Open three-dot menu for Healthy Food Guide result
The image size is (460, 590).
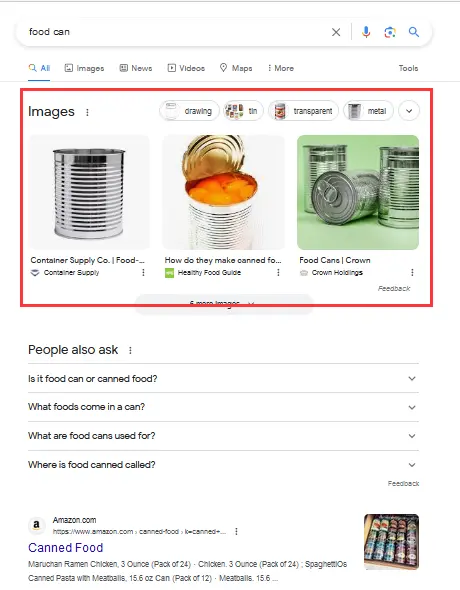[x=278, y=272]
